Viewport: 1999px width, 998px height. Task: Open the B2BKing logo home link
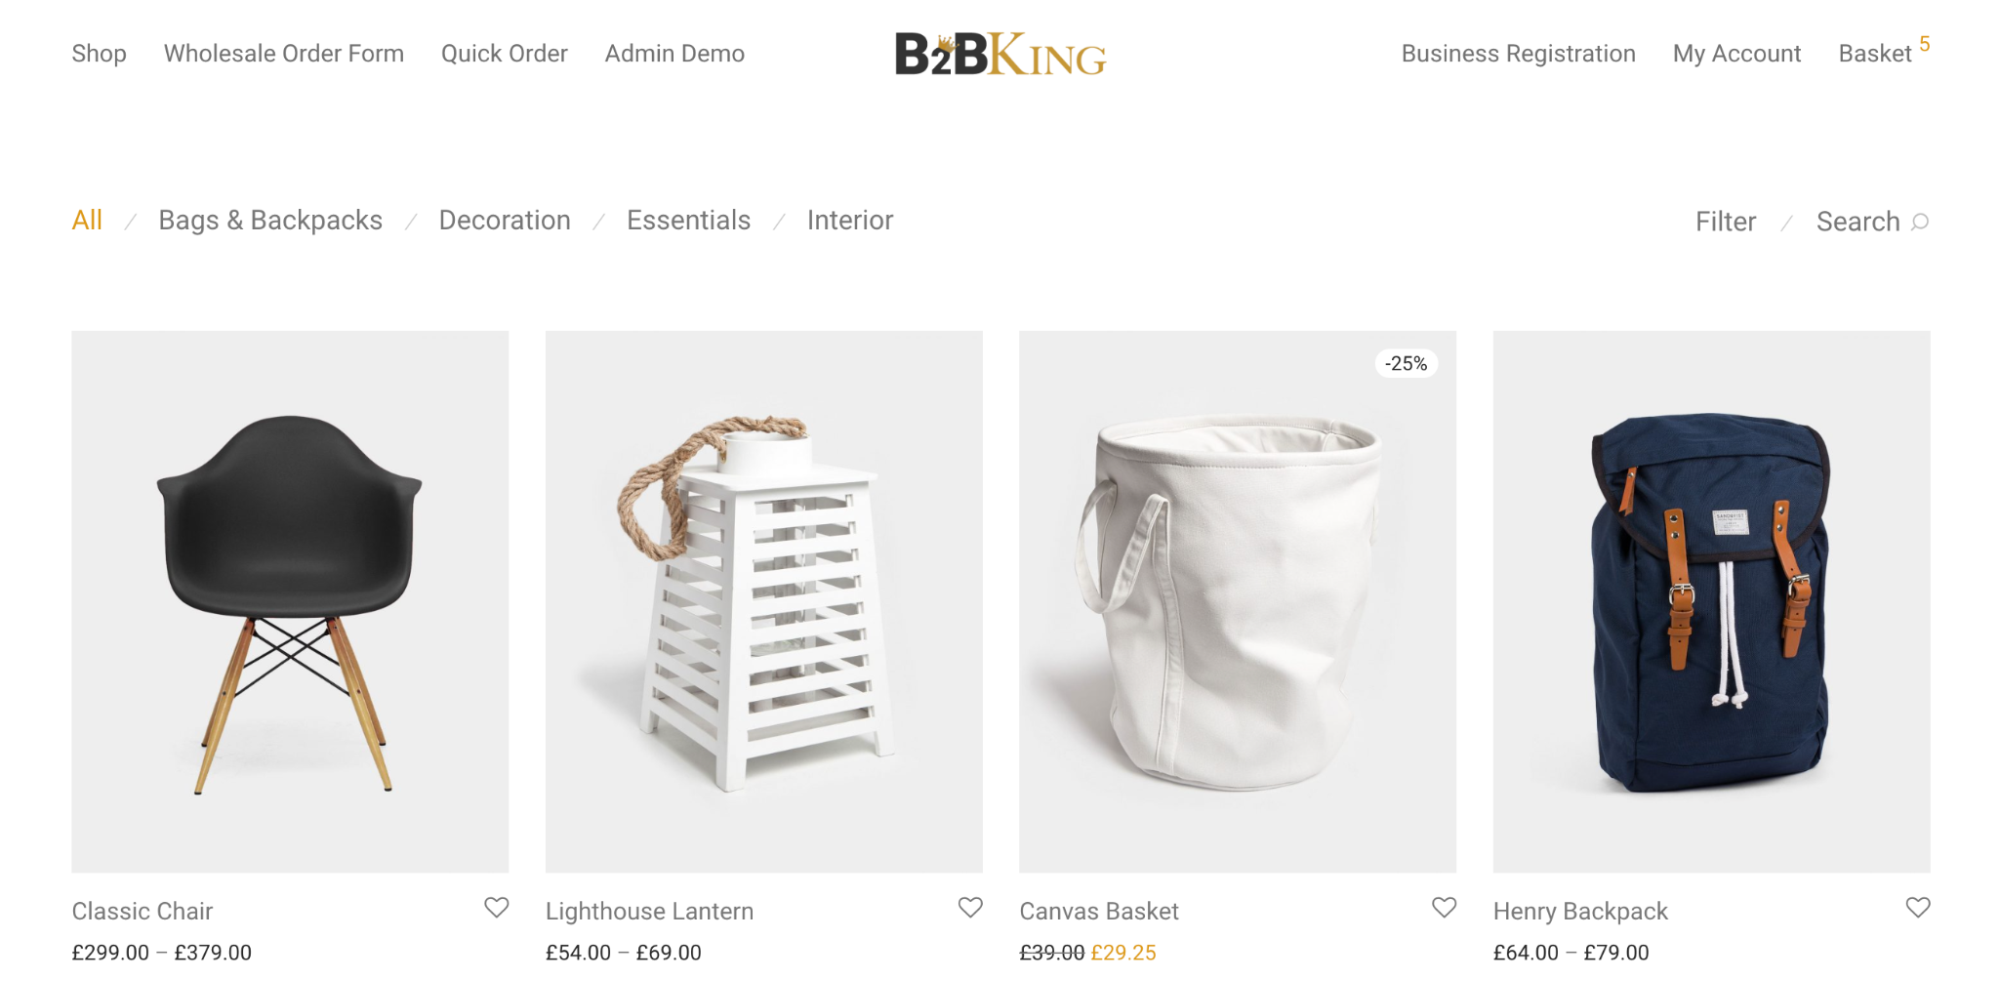pyautogui.click(x=1000, y=54)
